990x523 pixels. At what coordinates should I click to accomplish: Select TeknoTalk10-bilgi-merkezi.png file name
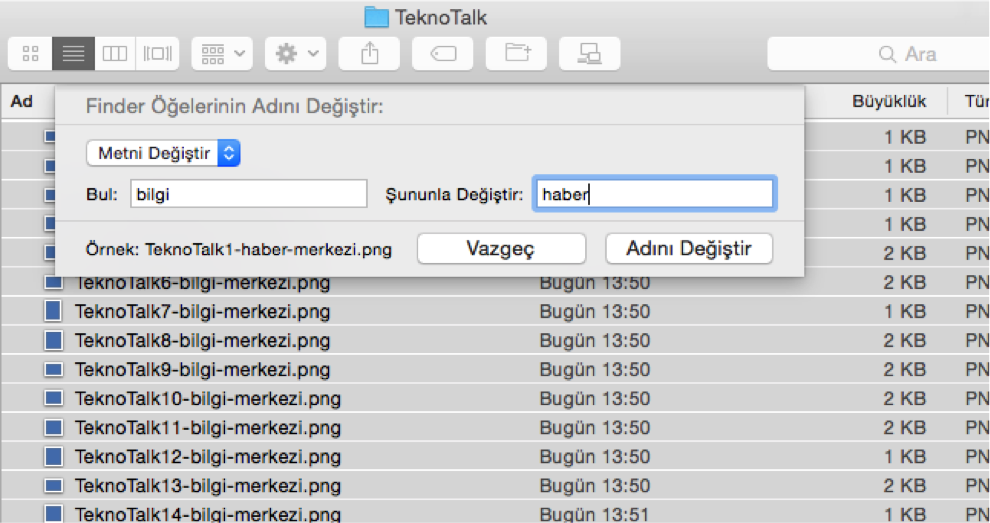pos(208,399)
